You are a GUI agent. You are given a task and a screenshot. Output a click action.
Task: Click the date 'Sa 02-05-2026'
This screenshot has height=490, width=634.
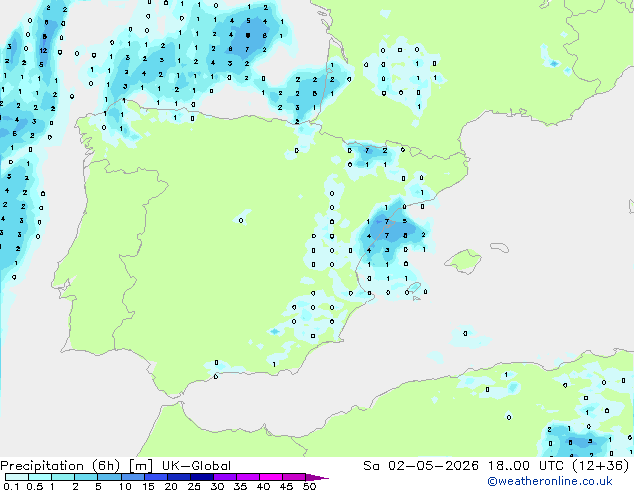(421, 466)
